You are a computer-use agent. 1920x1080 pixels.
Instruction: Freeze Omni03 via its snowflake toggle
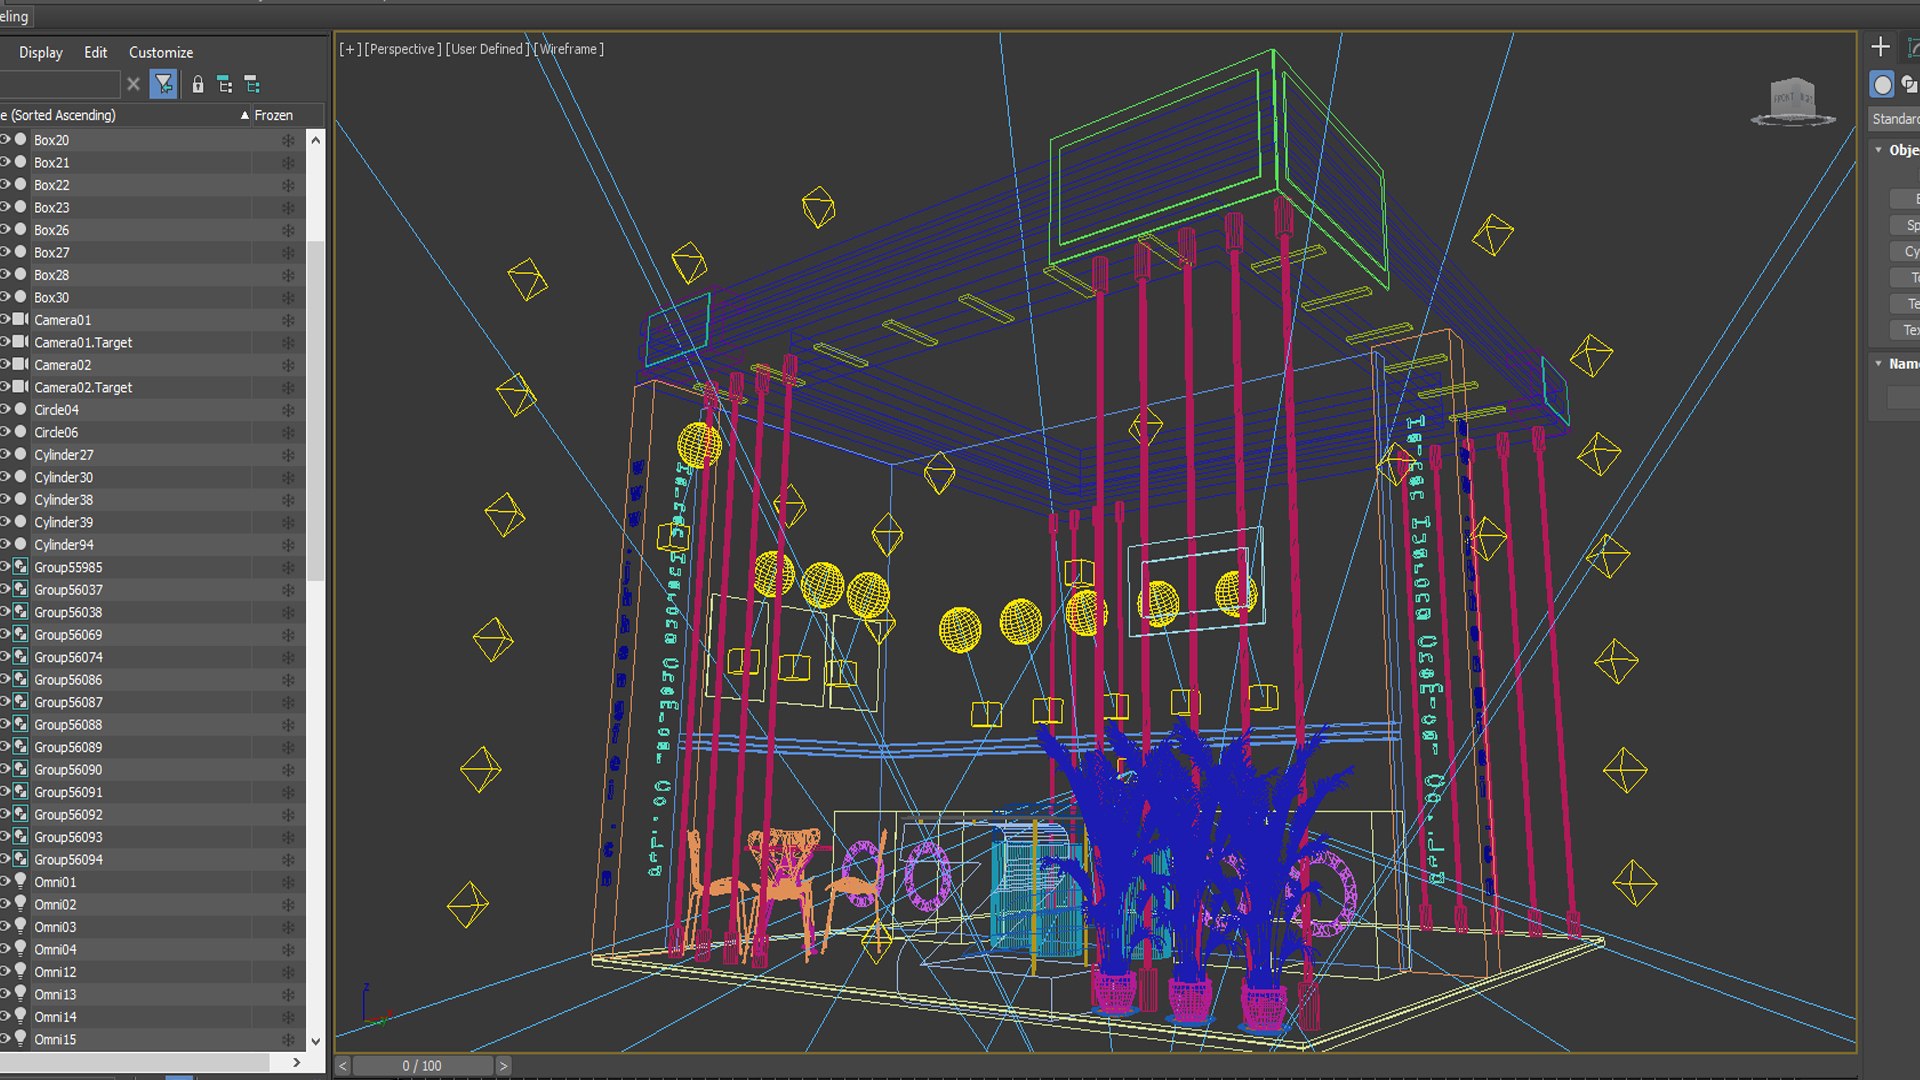288,927
